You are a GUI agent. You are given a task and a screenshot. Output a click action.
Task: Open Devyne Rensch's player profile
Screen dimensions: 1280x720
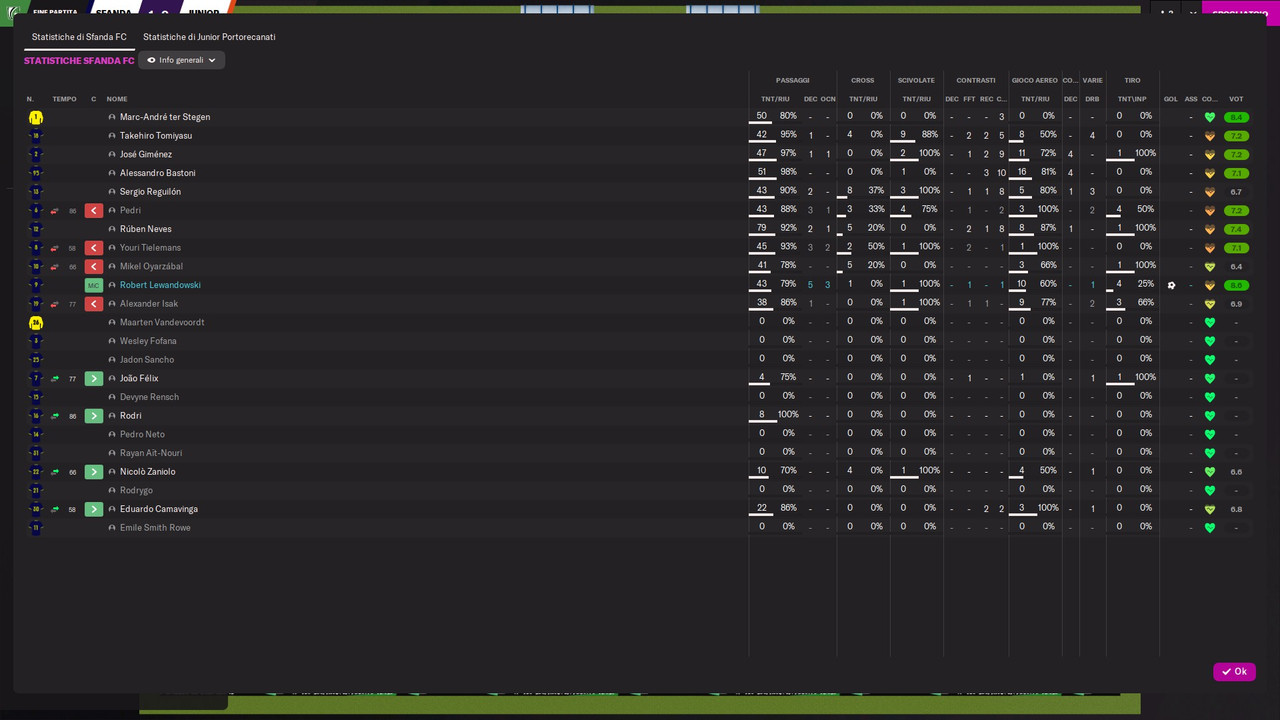click(149, 397)
